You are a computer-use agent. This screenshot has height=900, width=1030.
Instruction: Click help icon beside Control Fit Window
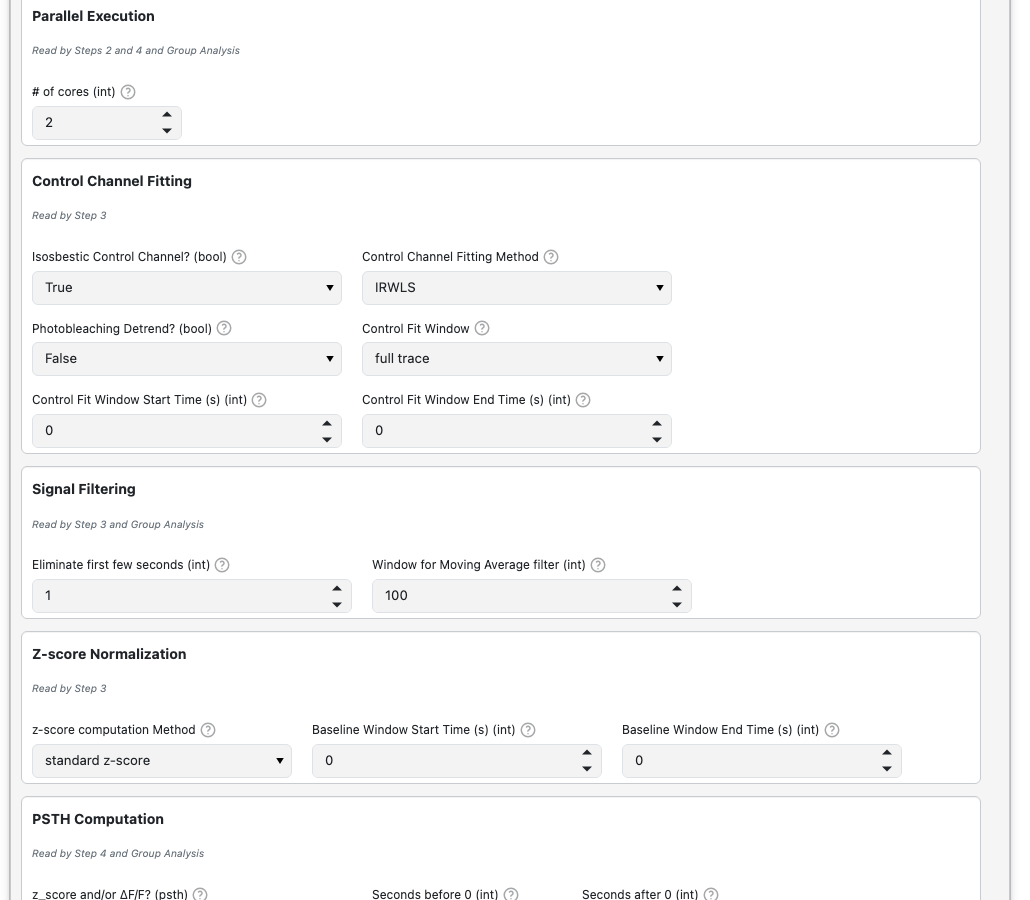[x=482, y=328]
